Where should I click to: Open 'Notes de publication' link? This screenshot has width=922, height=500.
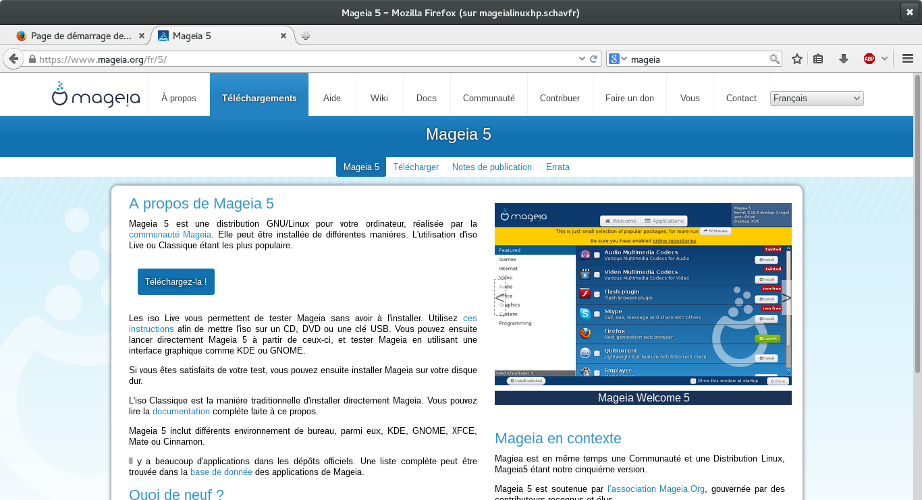(492, 166)
